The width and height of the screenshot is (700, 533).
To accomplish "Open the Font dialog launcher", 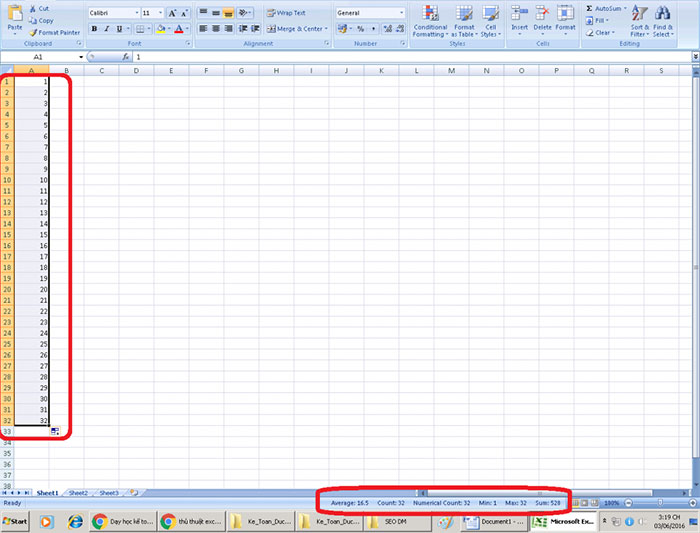I will pyautogui.click(x=188, y=43).
